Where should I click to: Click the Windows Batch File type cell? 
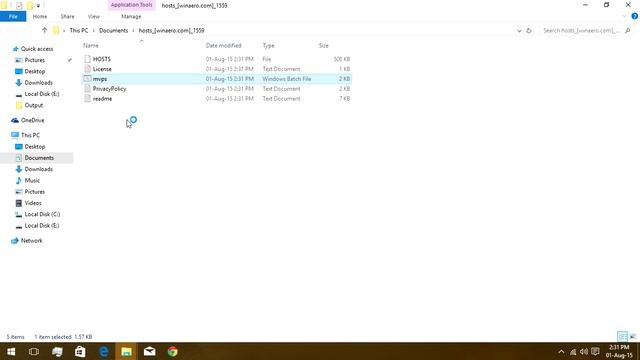(x=287, y=79)
